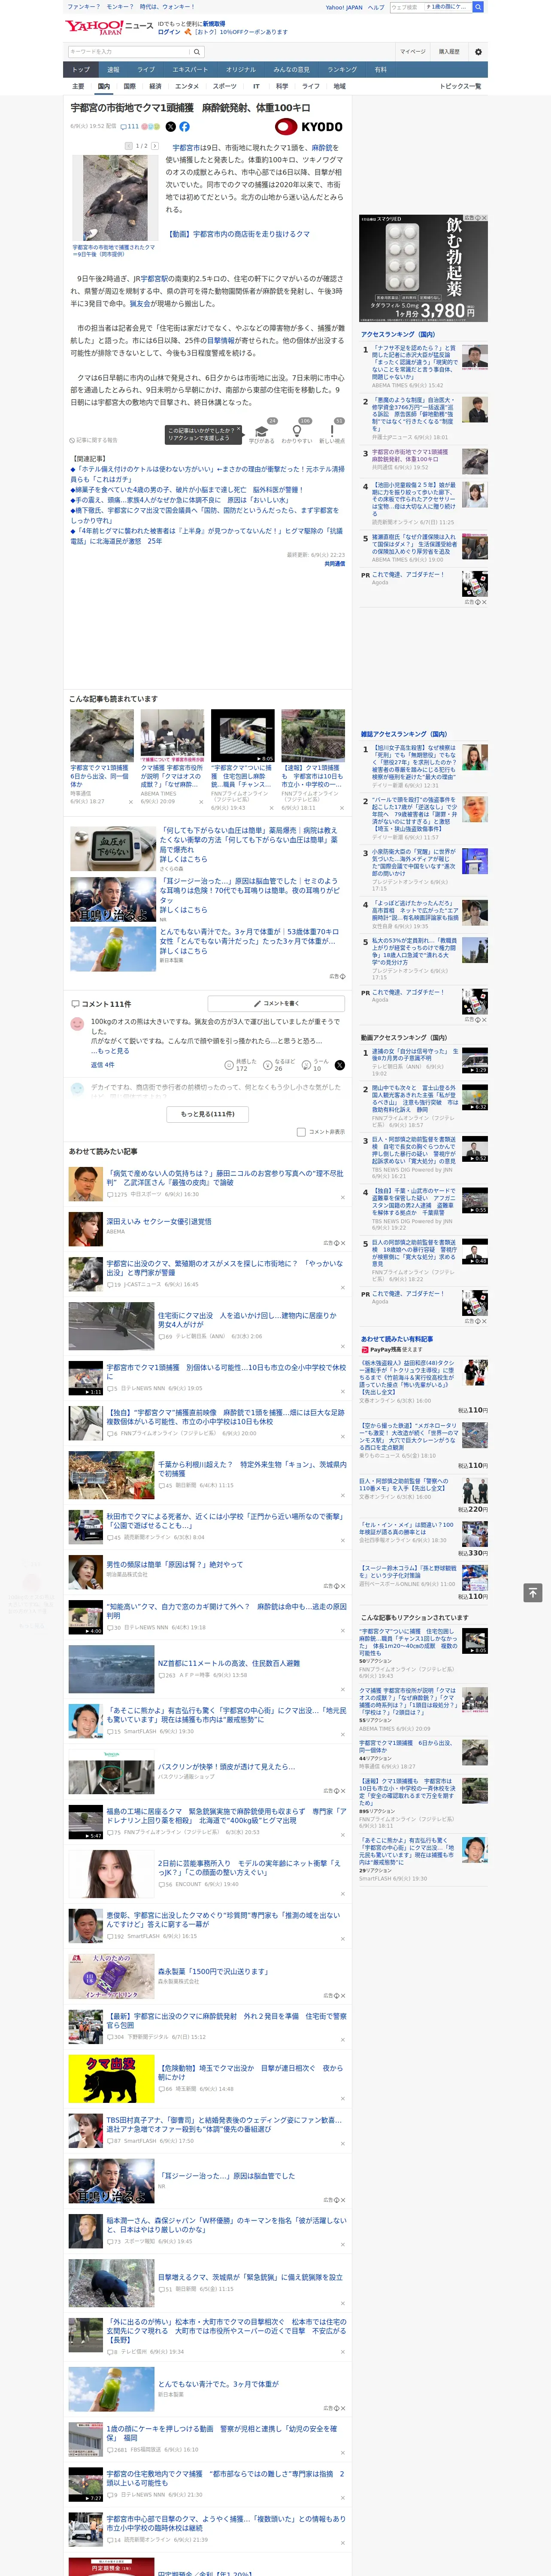This screenshot has width=551, height=2576.
Task: Open the first video thumbnail in 動画アクセスランキング
Action: pos(475,1061)
